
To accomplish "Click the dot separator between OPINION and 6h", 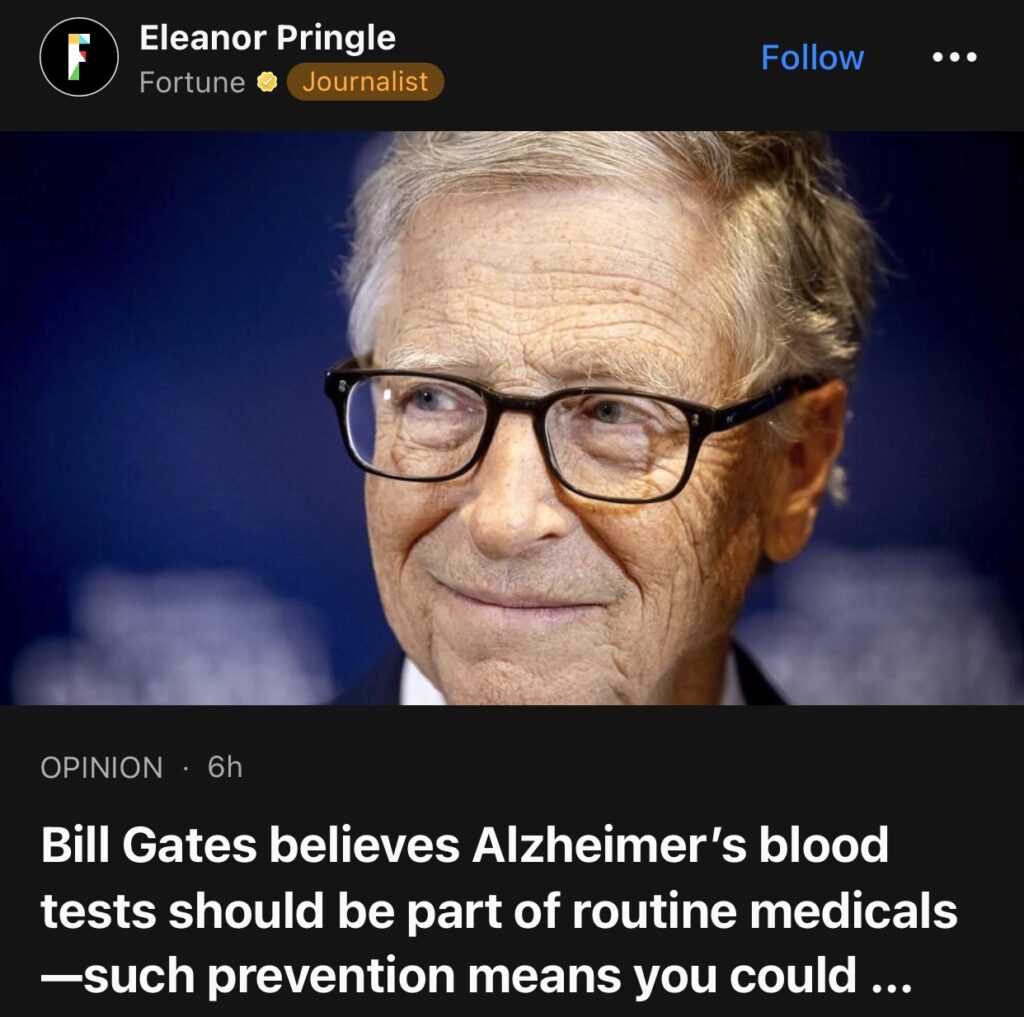I will pos(185,768).
